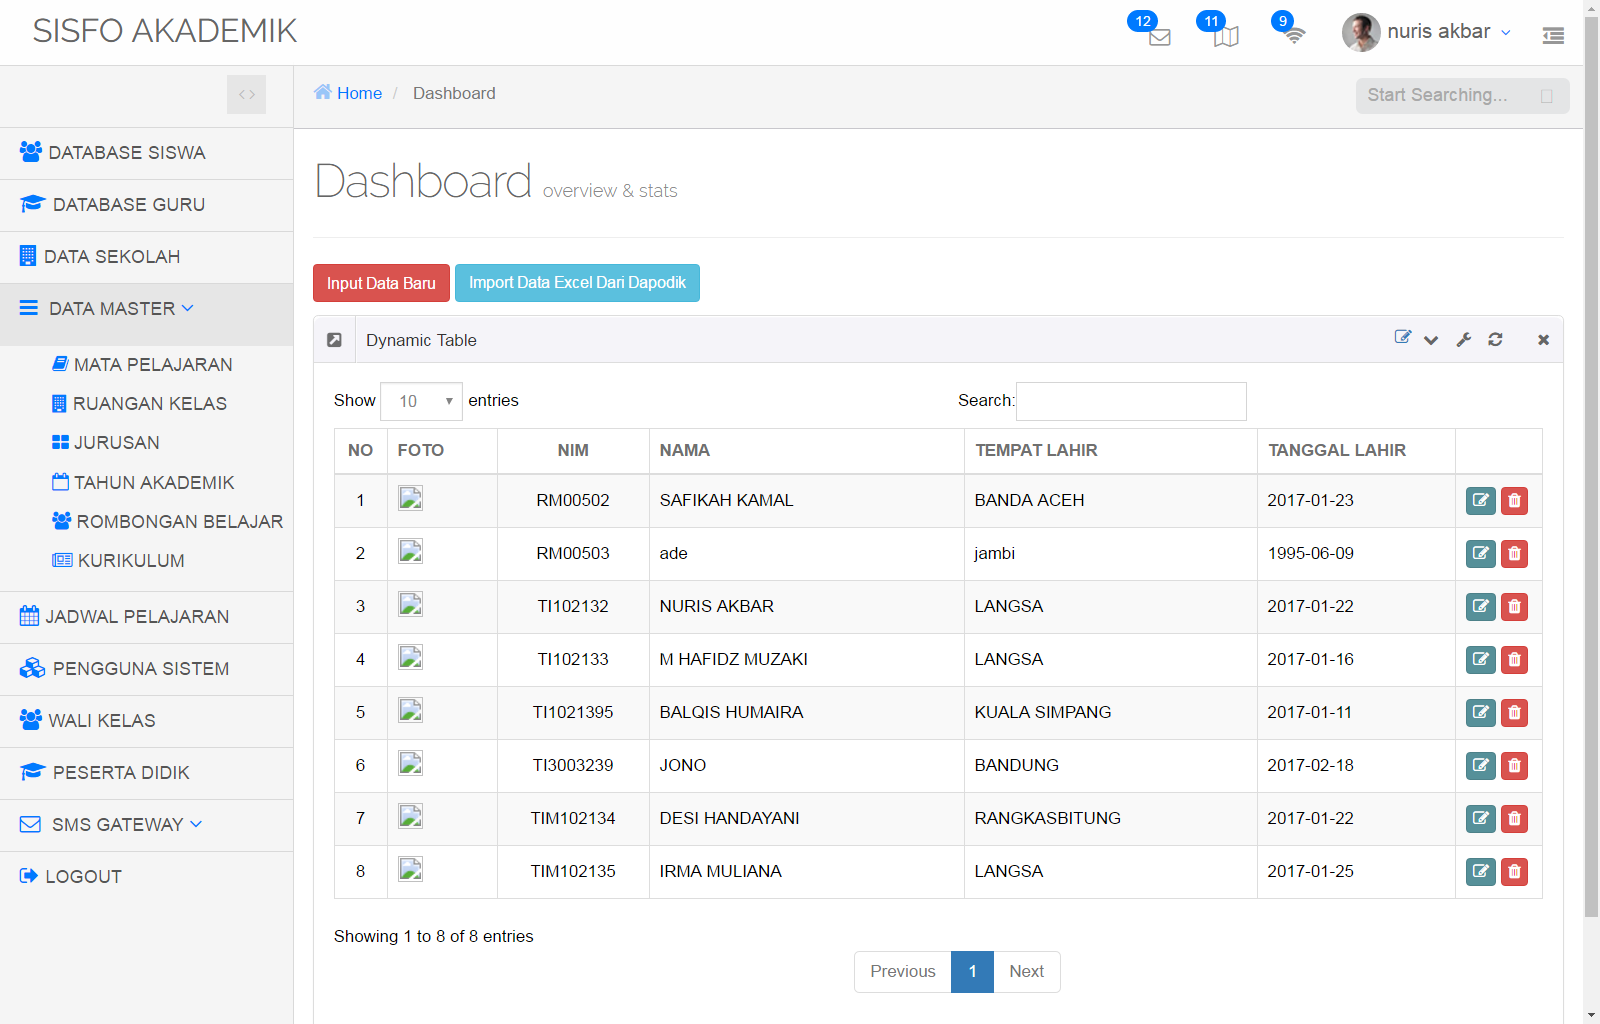Screen dimensions: 1600x1024
Task: Delete the NURIS AKBAR row
Action: (x=1514, y=607)
